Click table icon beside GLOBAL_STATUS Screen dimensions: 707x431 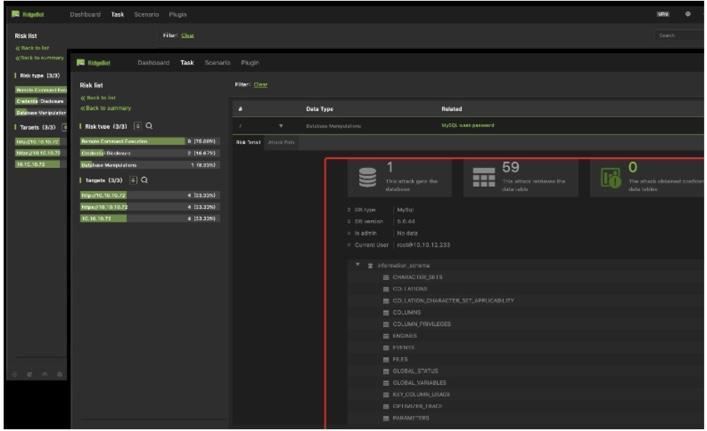pos(386,371)
